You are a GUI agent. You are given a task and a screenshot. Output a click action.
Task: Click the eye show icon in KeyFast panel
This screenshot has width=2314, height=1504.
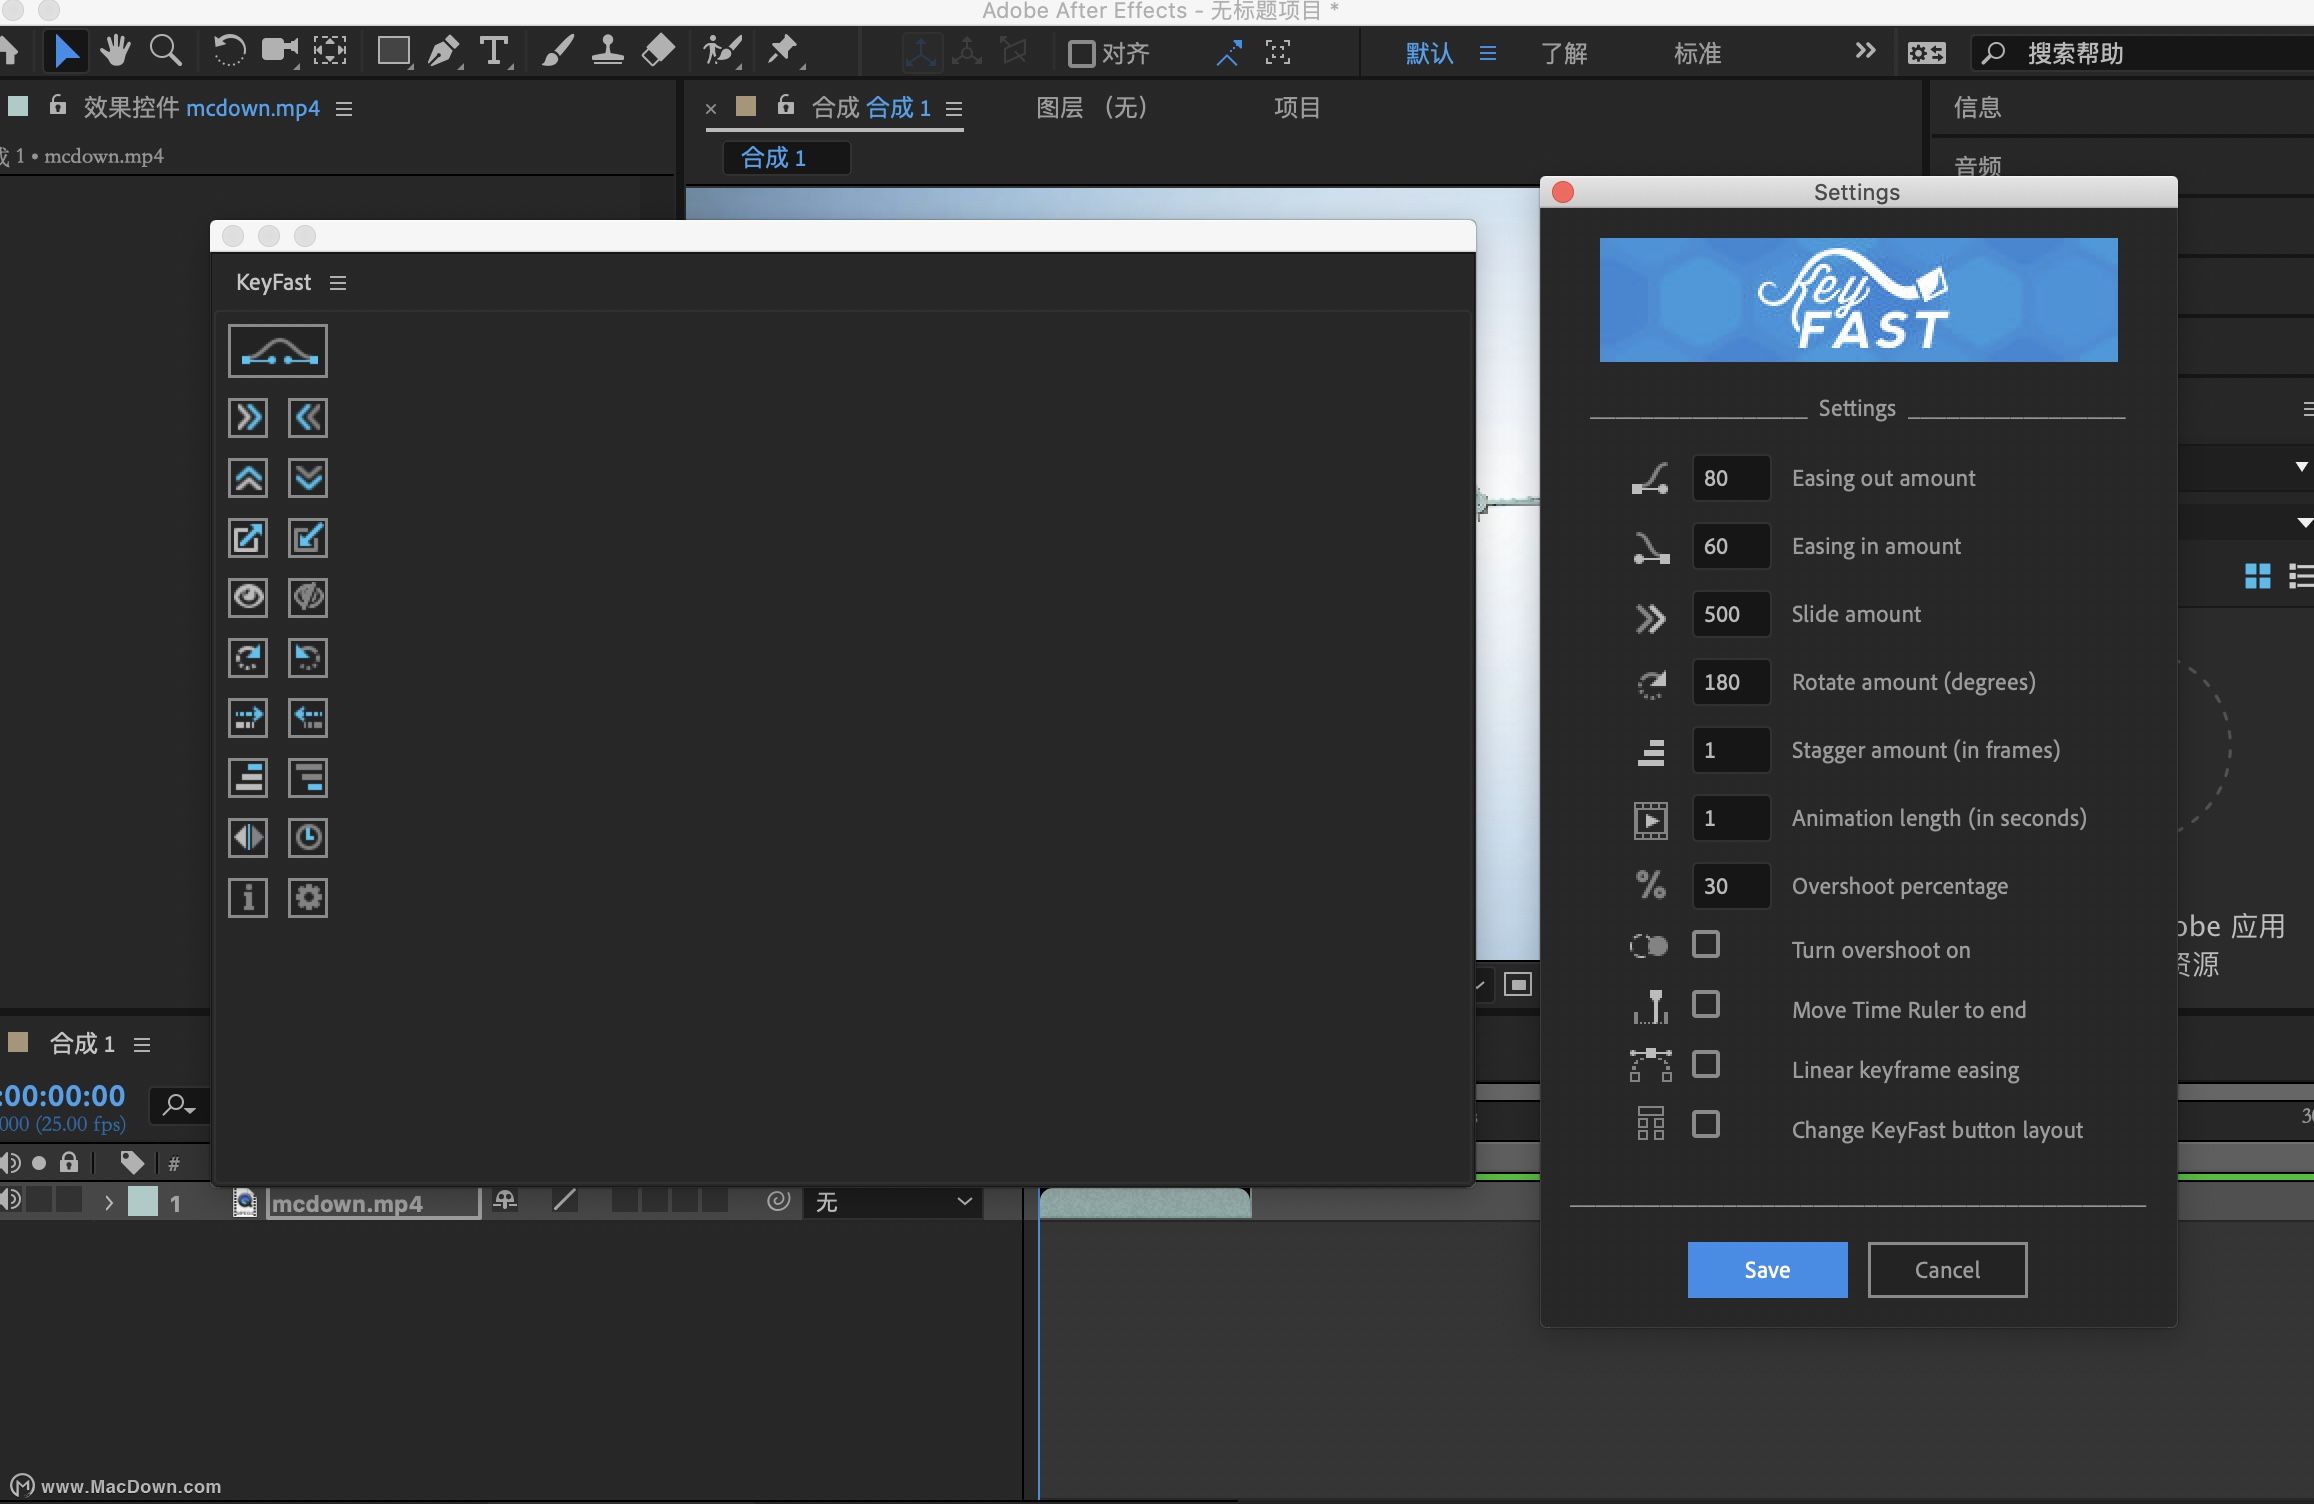pyautogui.click(x=248, y=597)
